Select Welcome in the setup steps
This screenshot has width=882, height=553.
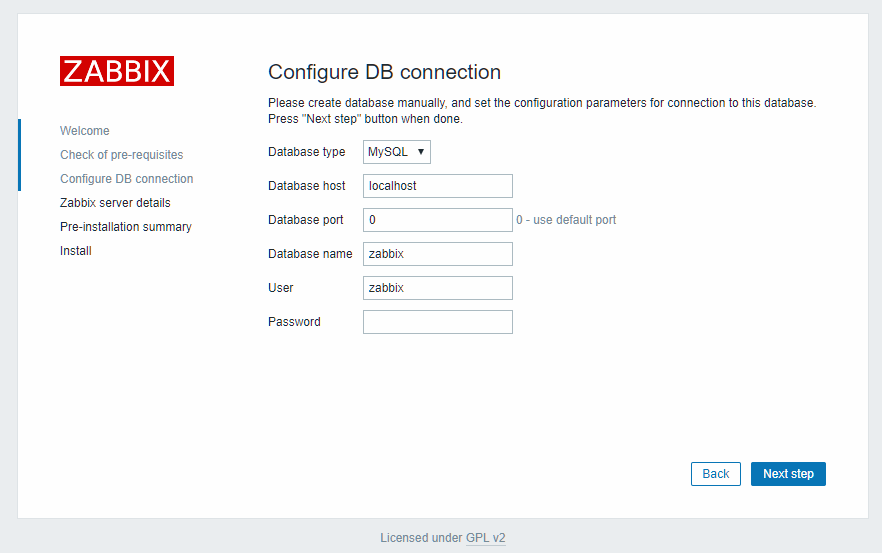coord(85,131)
